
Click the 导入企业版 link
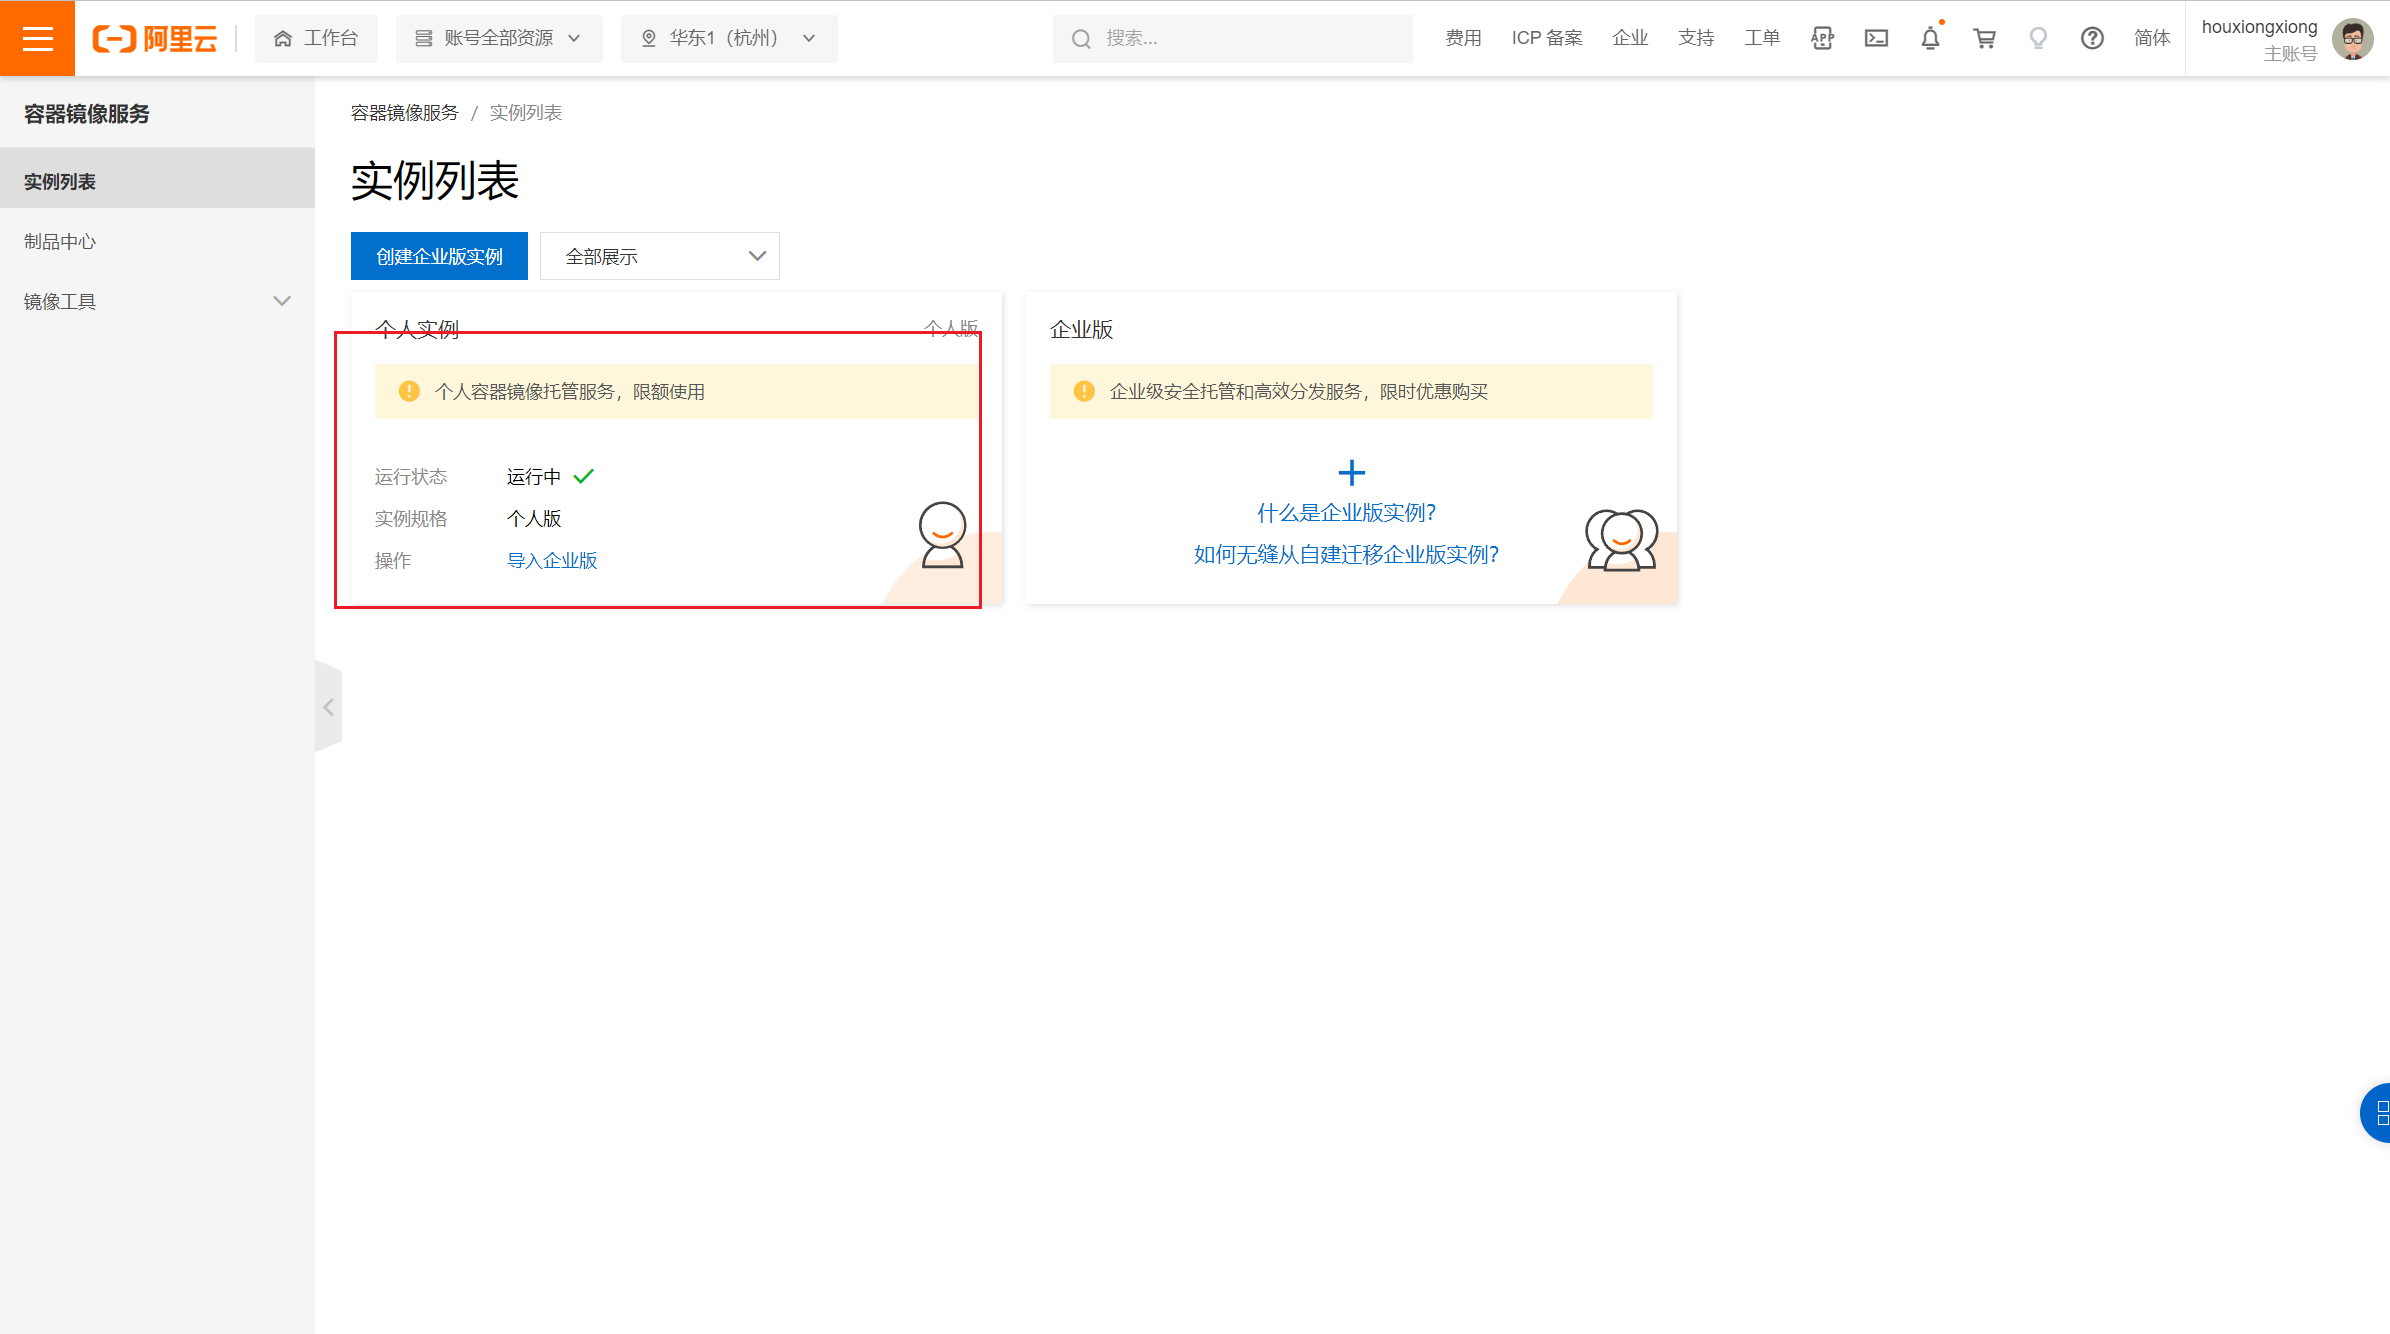coord(552,560)
